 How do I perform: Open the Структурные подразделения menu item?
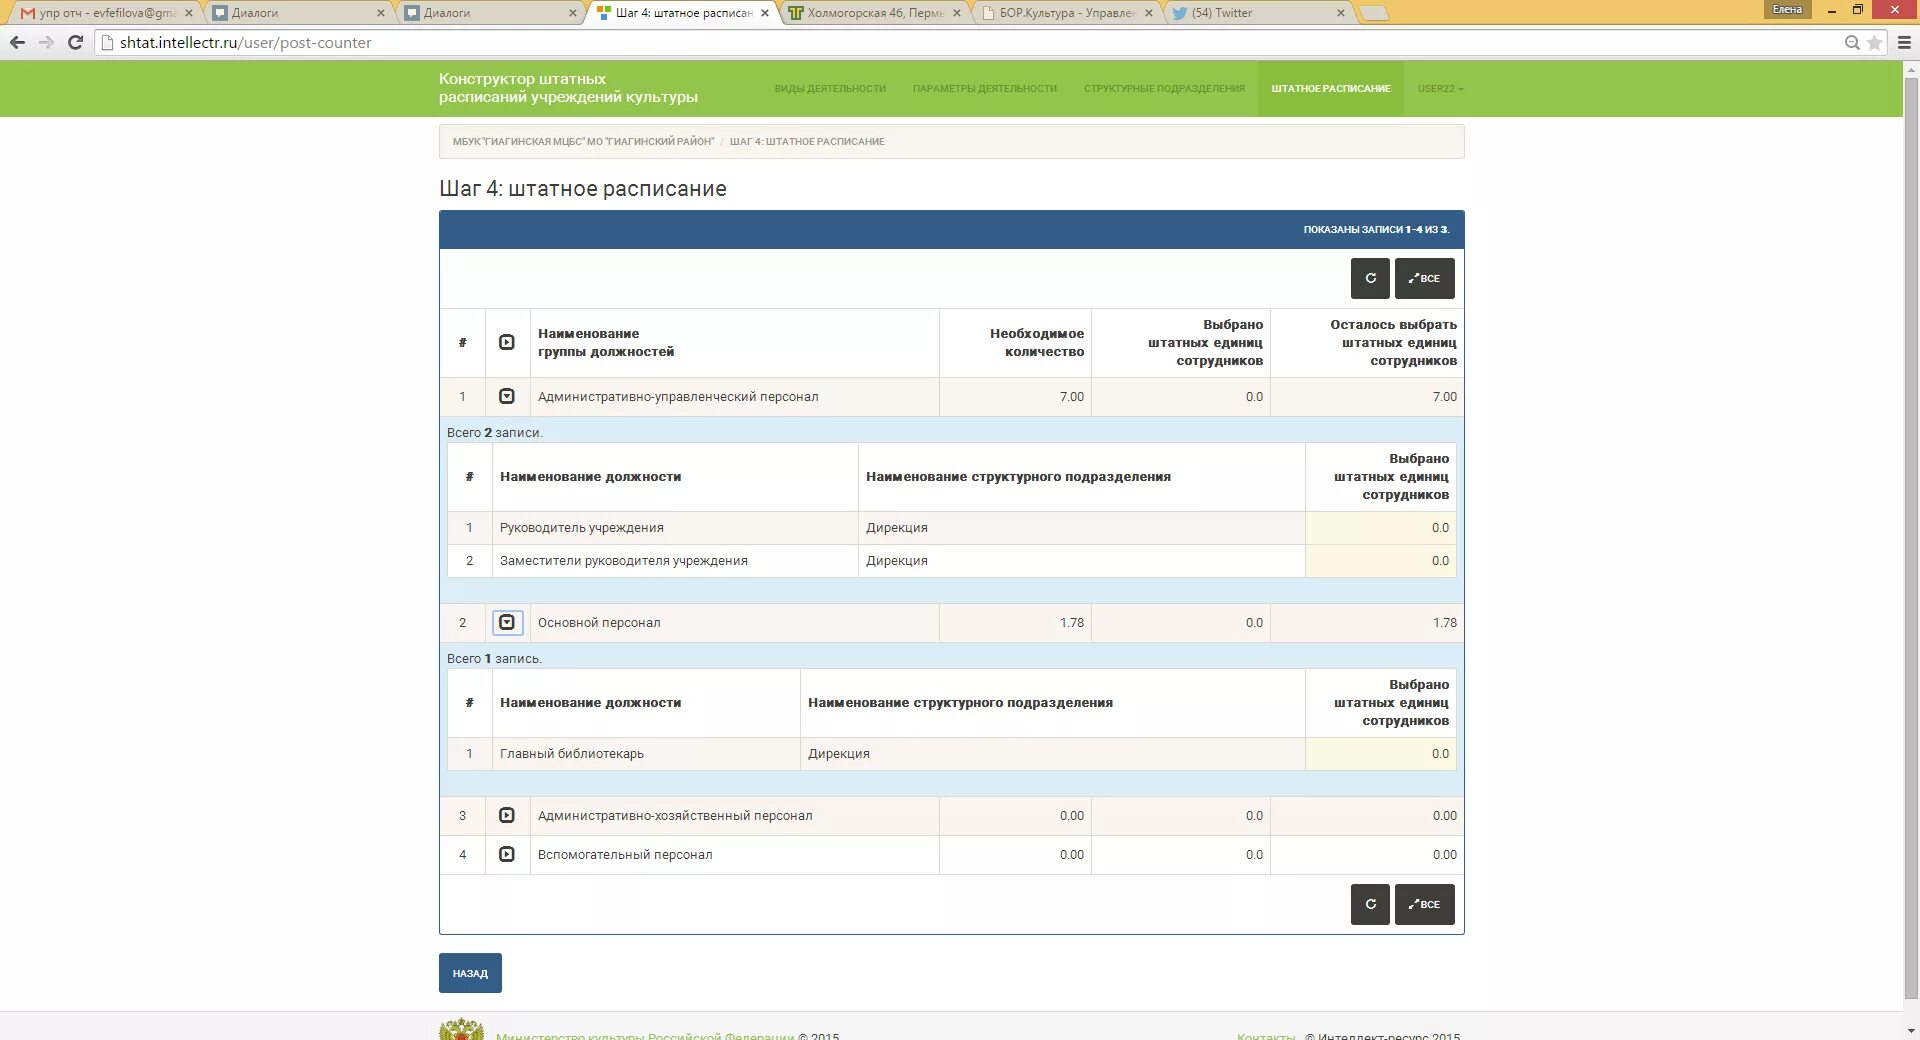[x=1164, y=88]
